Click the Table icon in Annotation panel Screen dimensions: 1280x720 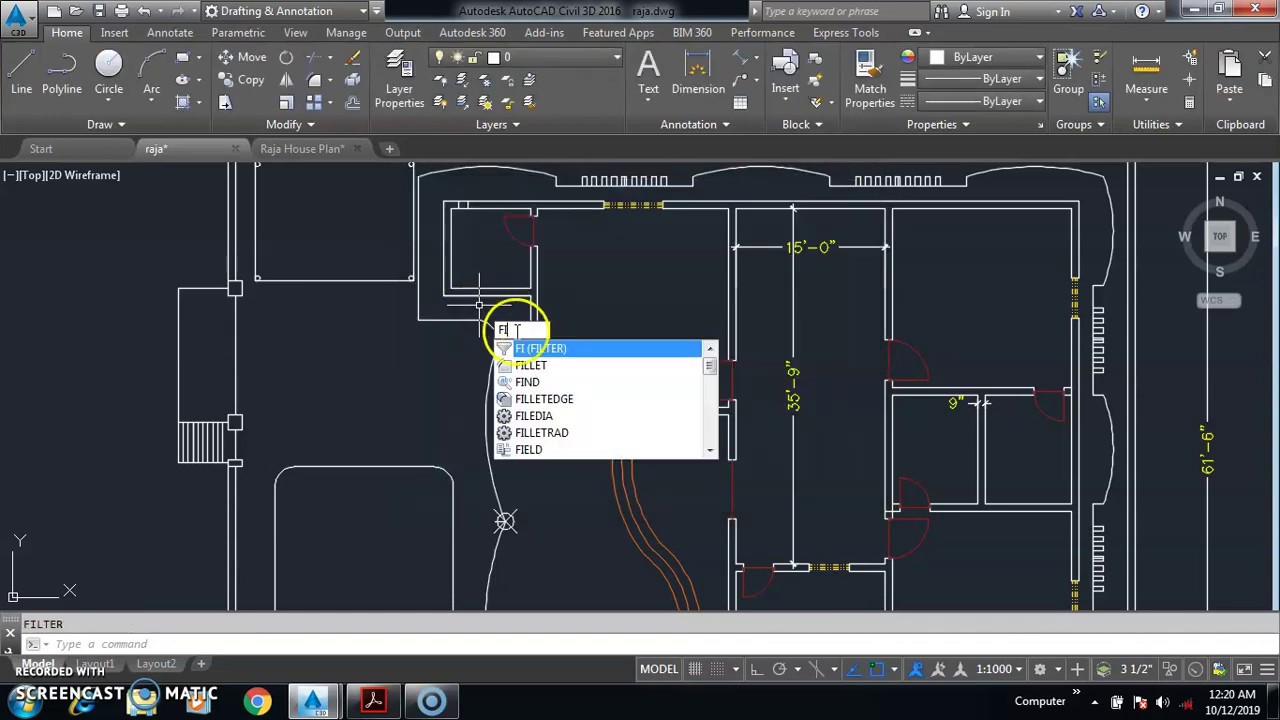point(740,102)
